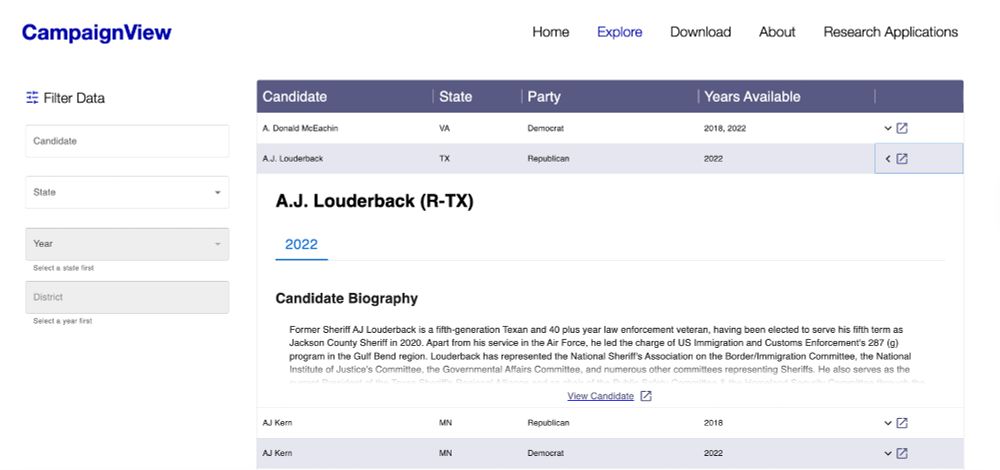Viewport: 1000px width, 470px height.
Task: Click the View Candidate link
Action: [601, 396]
